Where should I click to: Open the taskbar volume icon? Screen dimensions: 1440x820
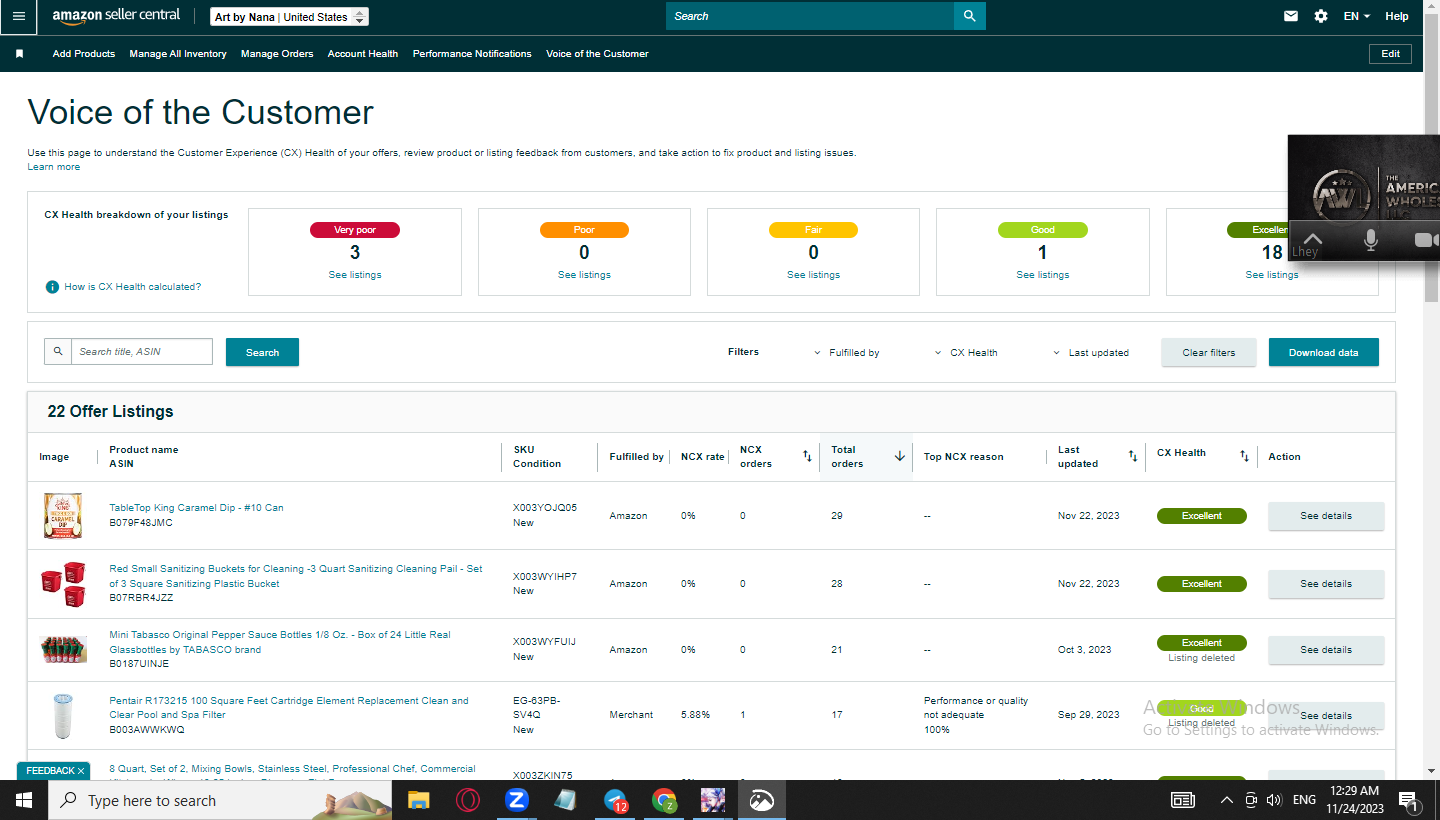pos(1274,800)
